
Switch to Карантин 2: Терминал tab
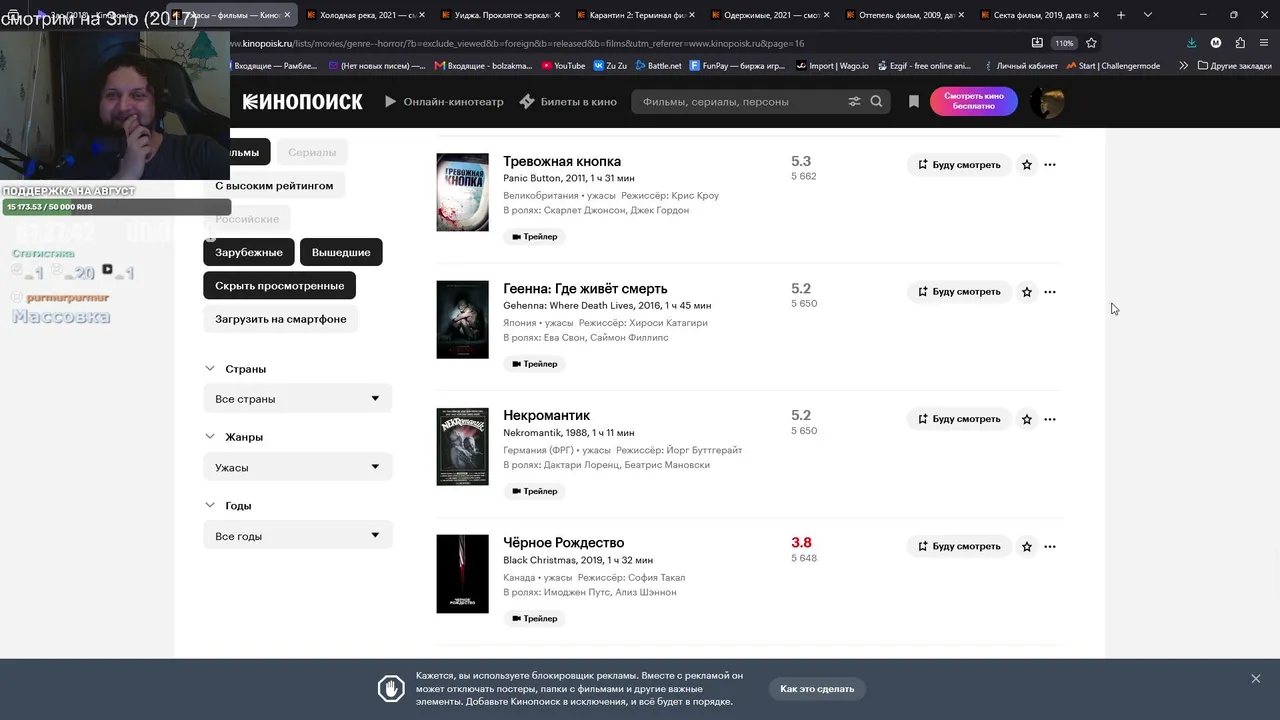point(634,15)
